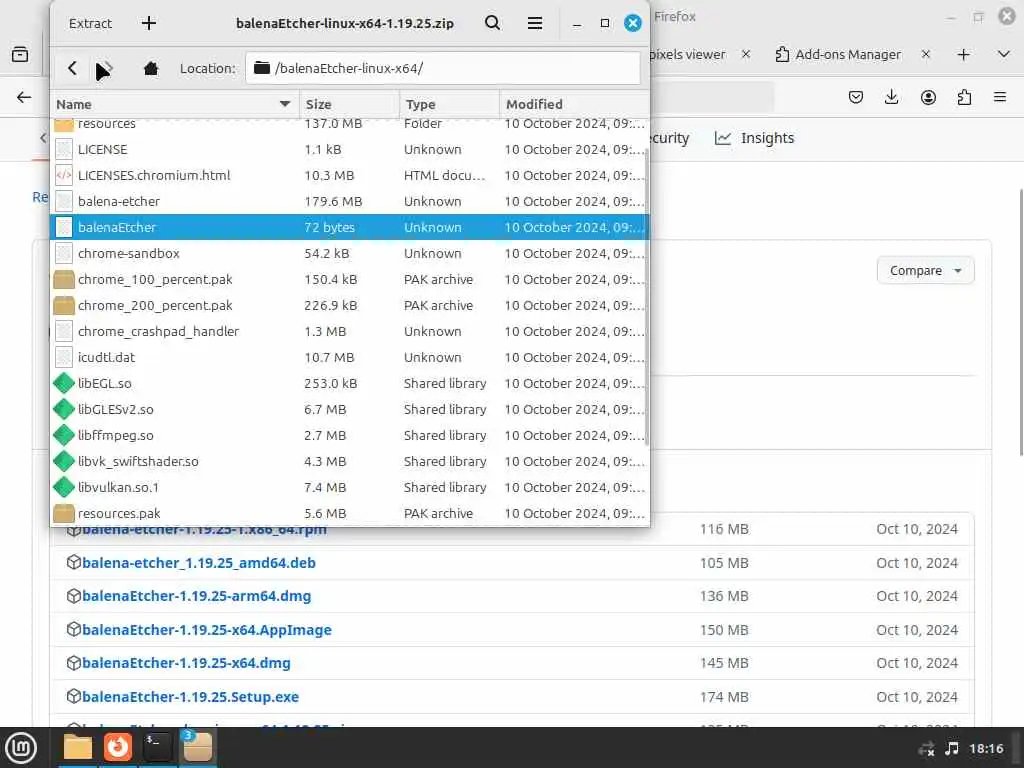Open the Firefox extensions icon
The height and width of the screenshot is (768, 1024).
click(x=964, y=97)
